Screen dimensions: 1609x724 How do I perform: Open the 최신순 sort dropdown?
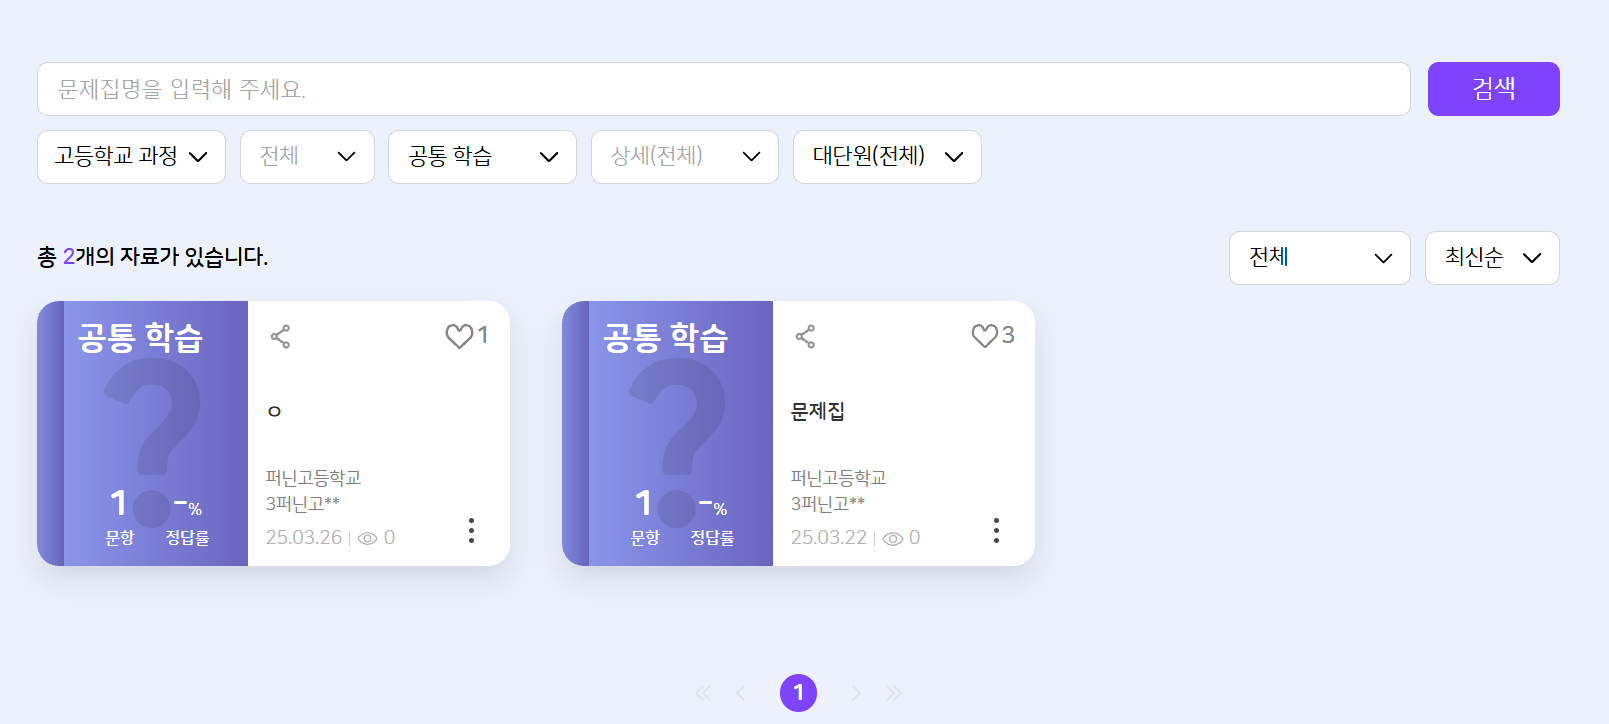tap(1492, 258)
